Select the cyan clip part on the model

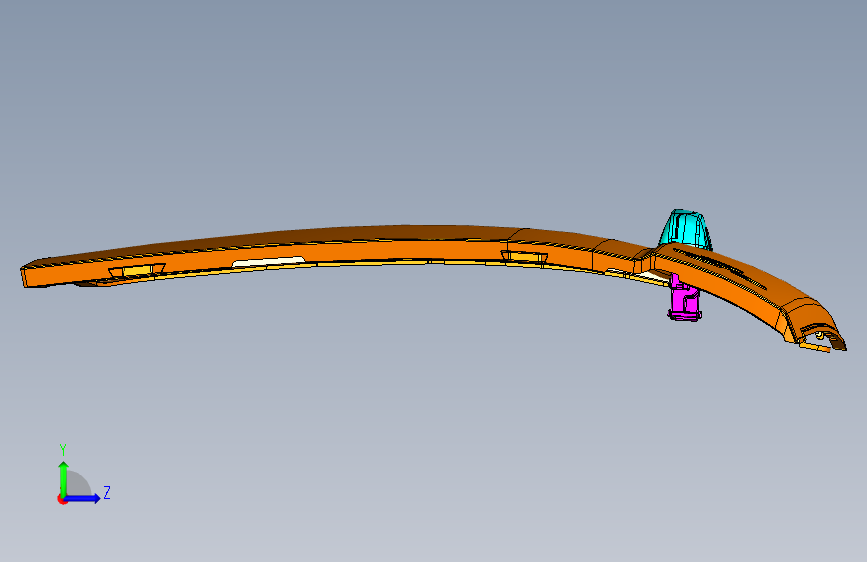[686, 228]
